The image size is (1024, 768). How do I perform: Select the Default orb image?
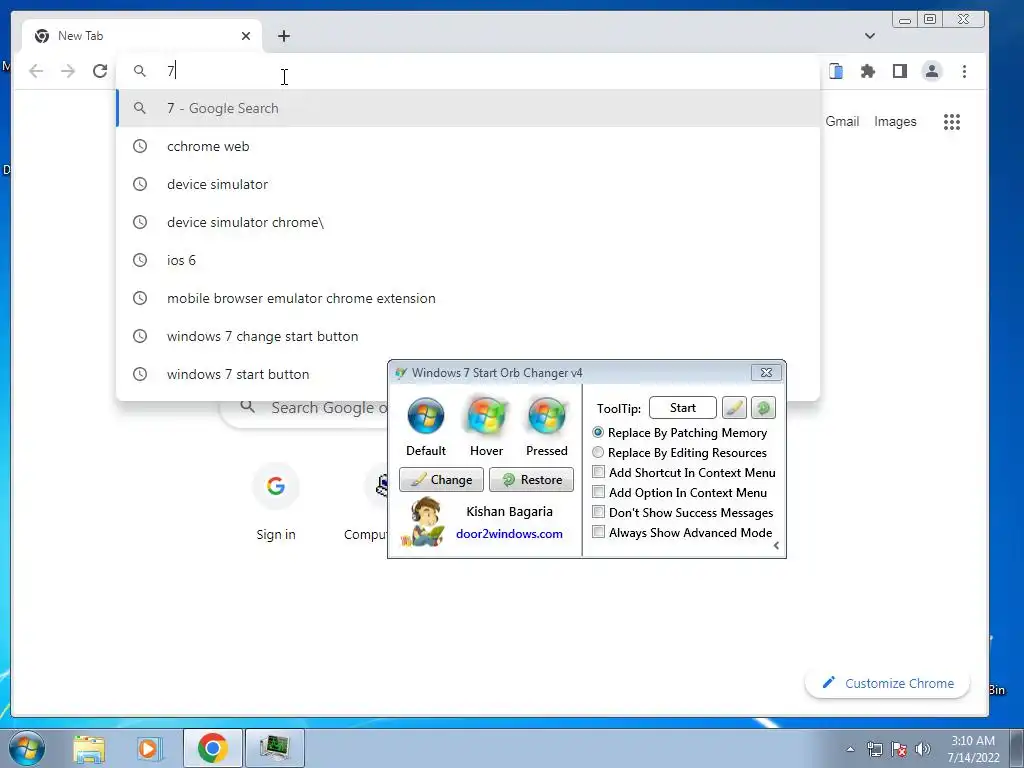(x=426, y=416)
